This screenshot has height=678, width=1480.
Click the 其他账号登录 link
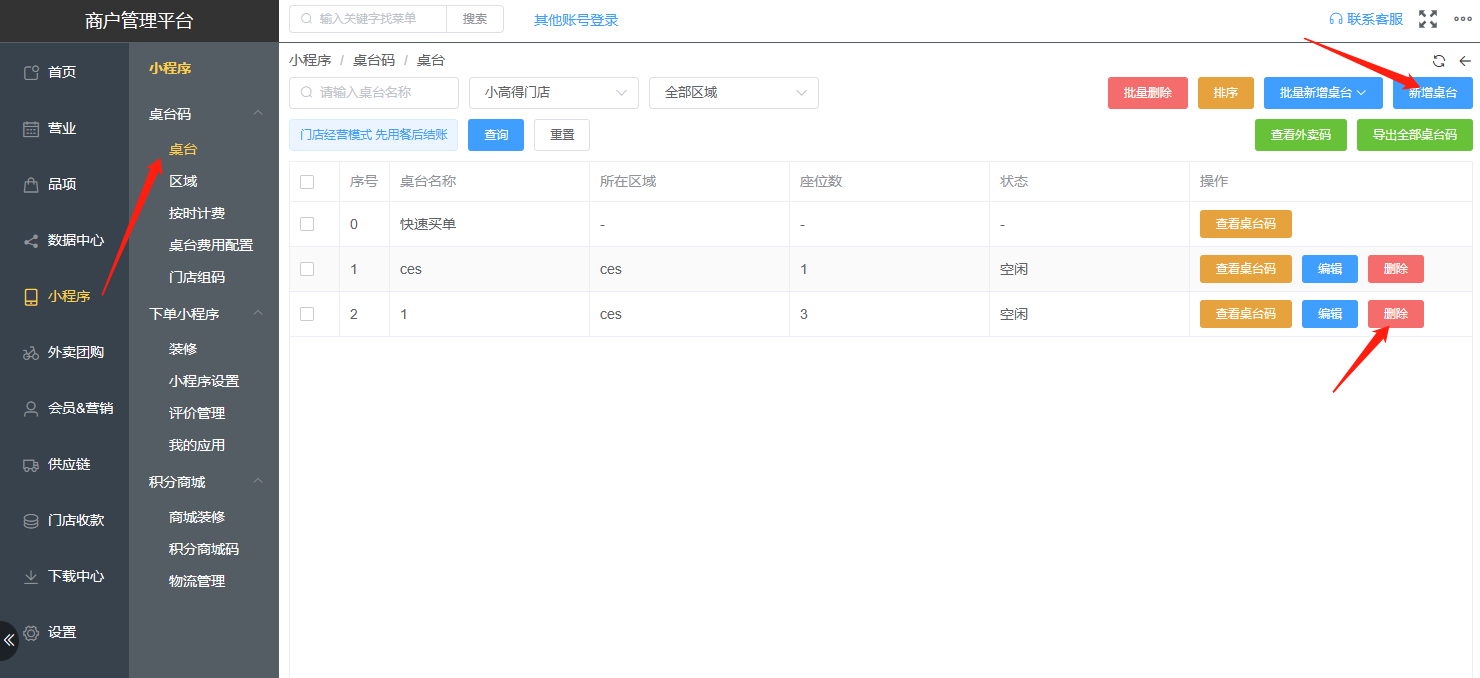click(576, 20)
